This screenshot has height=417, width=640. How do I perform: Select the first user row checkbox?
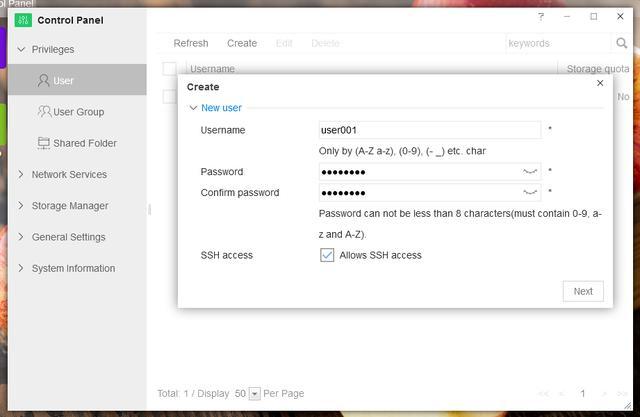pos(169,97)
